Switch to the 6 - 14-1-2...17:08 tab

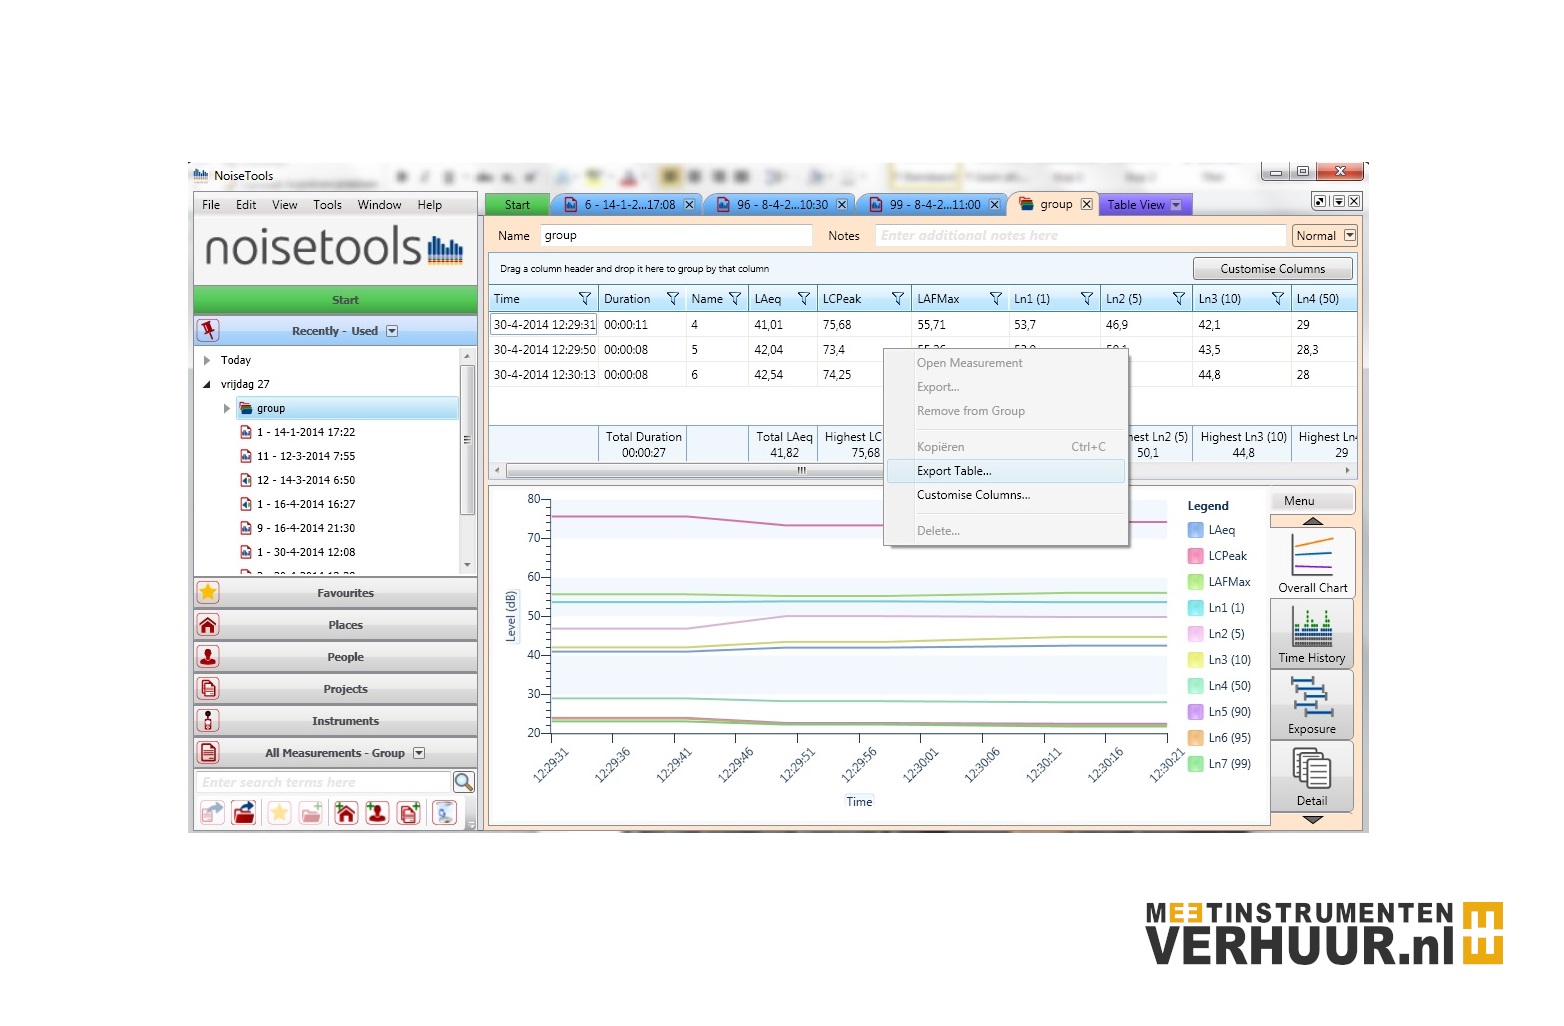click(630, 205)
